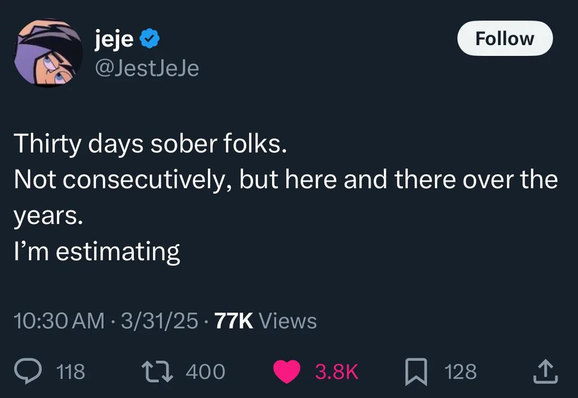Click the repost arrows icon
The width and height of the screenshot is (578, 398).
[158, 371]
